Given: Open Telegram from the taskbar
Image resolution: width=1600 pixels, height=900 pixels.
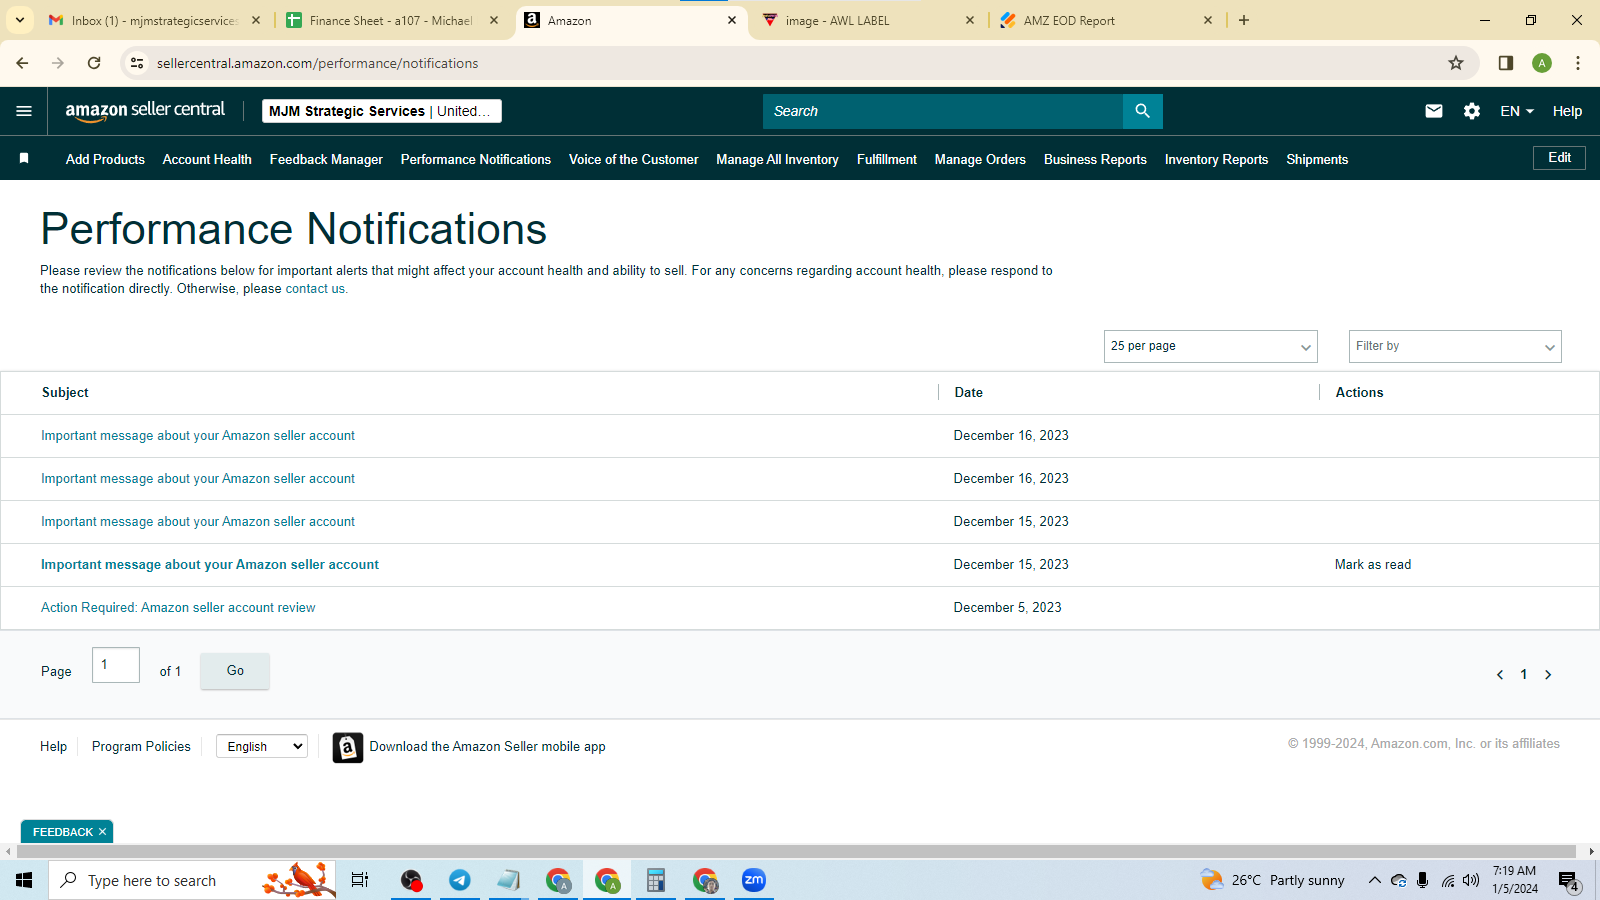Looking at the screenshot, I should click(x=460, y=880).
